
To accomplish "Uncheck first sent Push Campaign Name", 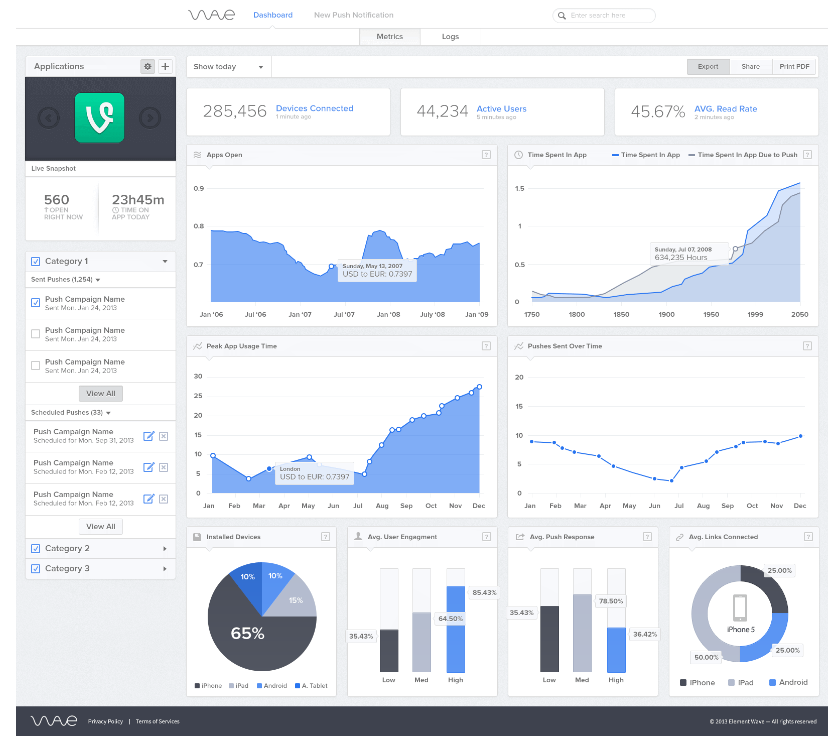I will (x=36, y=303).
